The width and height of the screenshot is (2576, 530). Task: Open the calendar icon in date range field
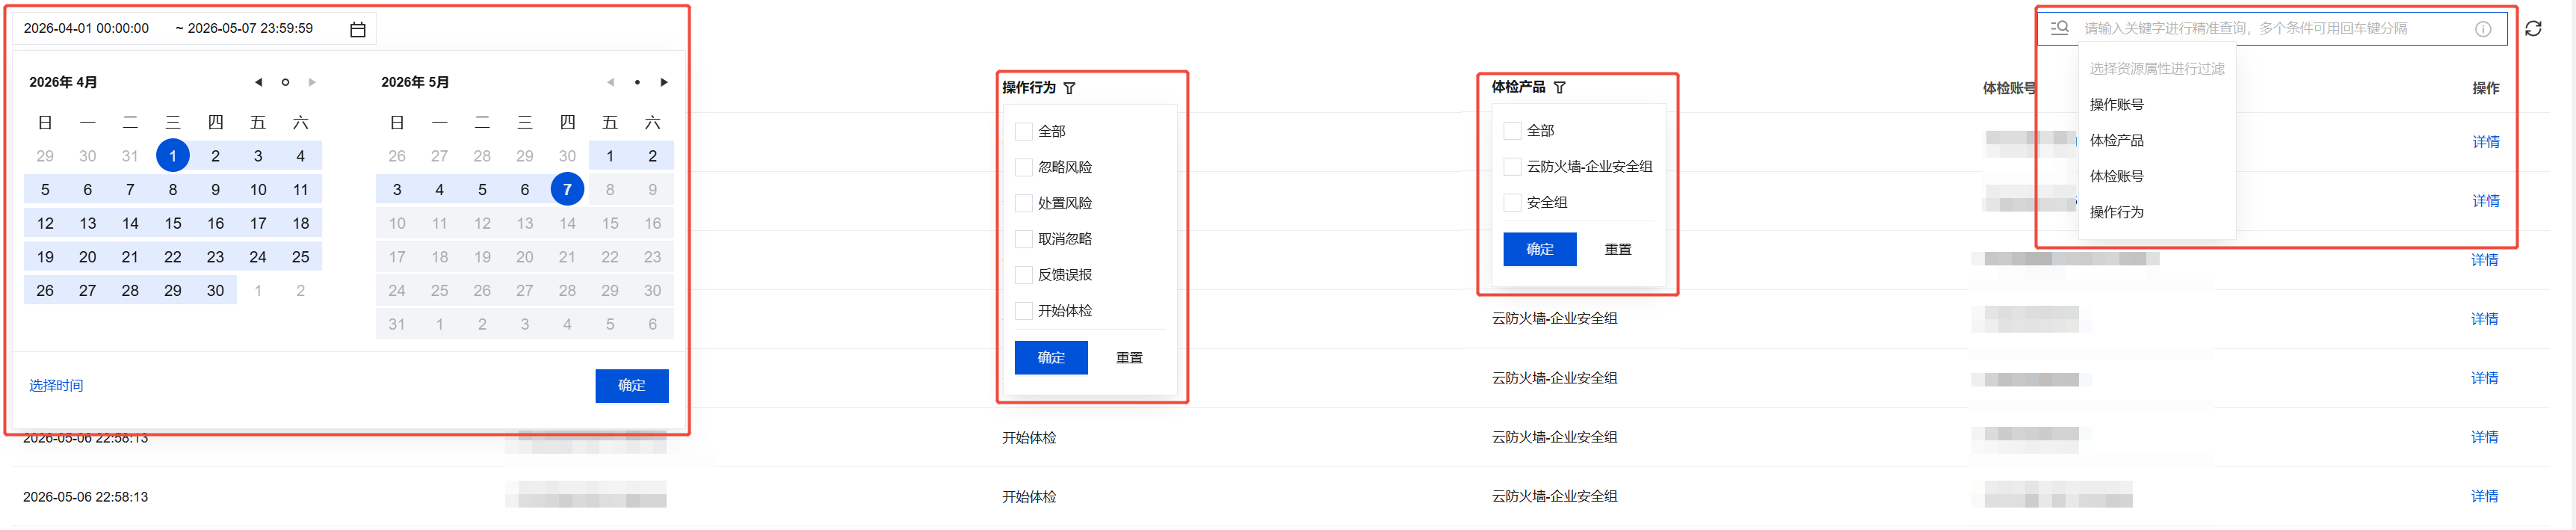[358, 30]
